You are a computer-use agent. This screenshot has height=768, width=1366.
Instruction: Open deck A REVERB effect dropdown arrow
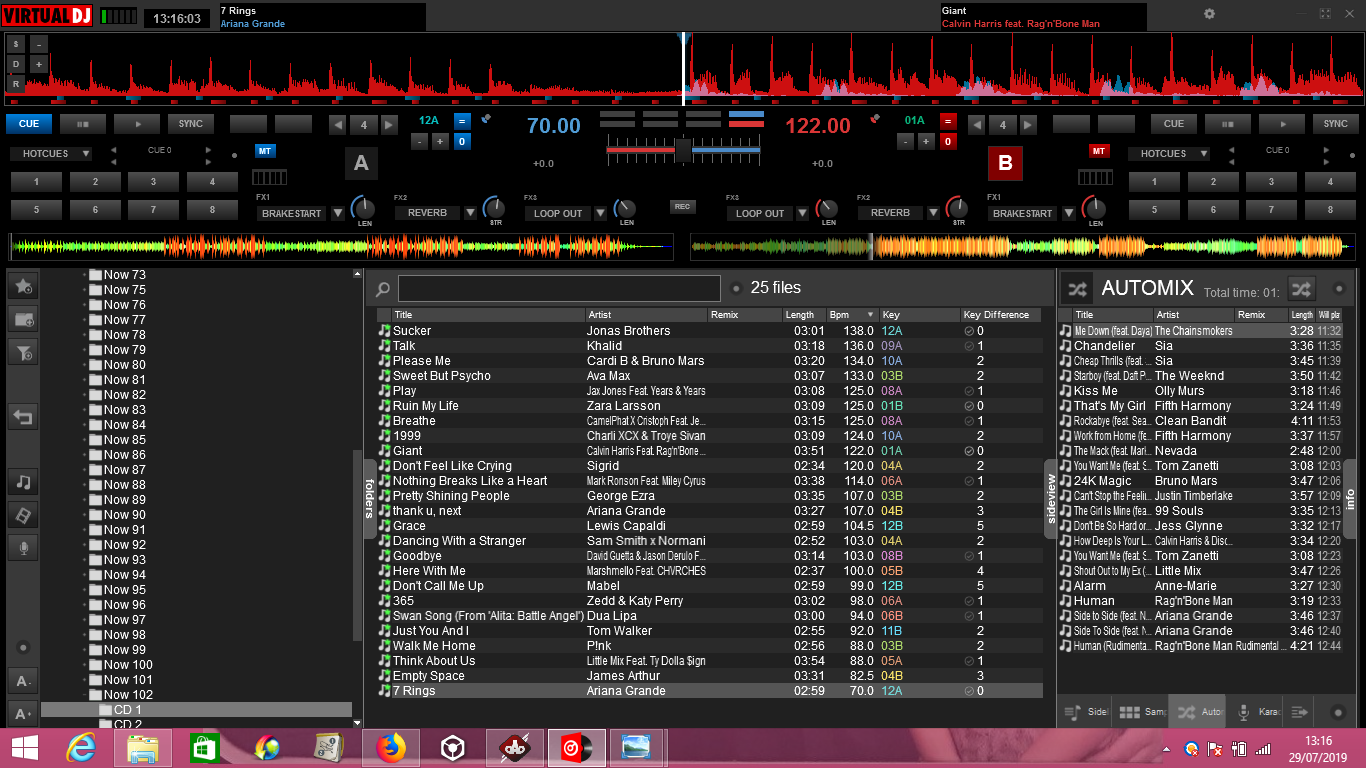tap(470, 213)
